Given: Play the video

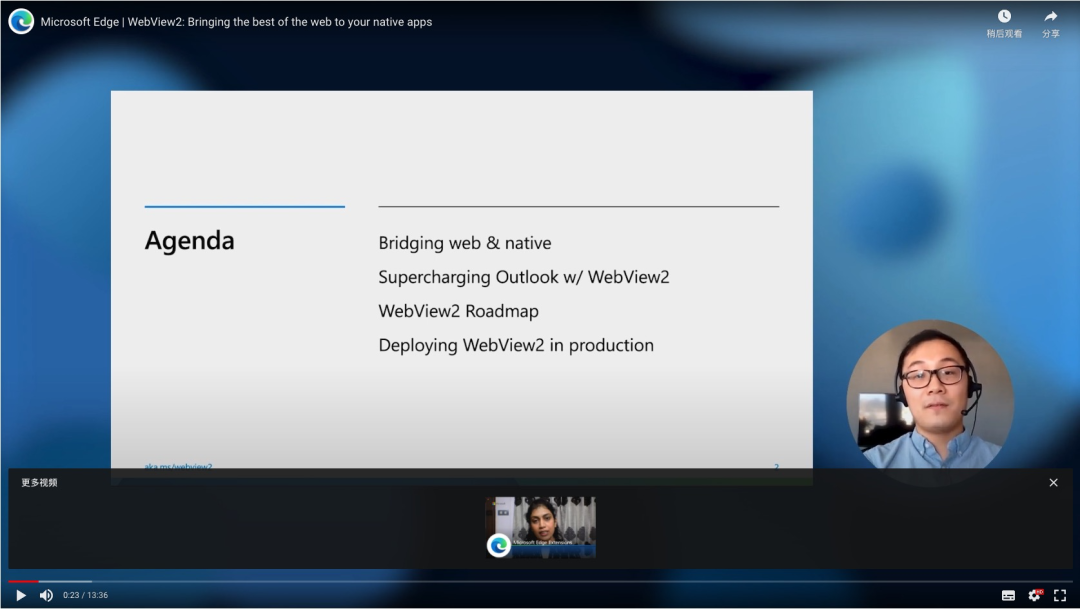Looking at the screenshot, I should point(21,595).
